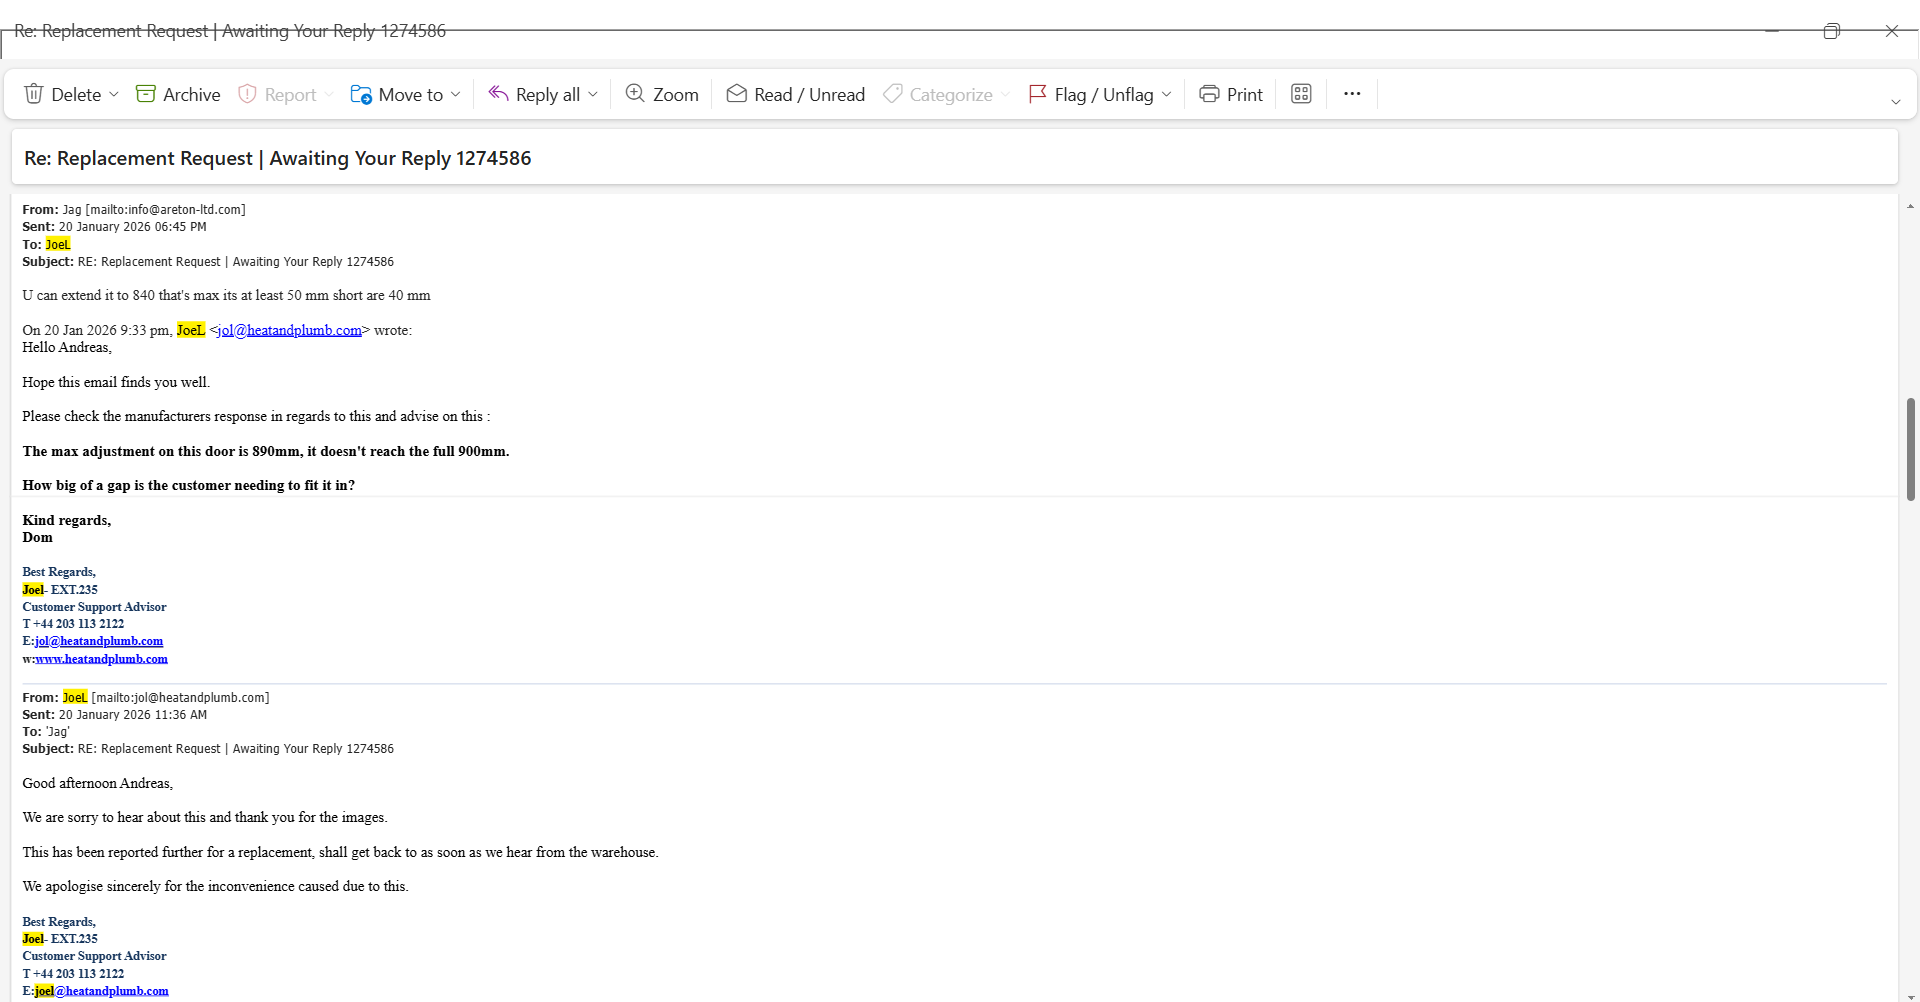Click the Reply all arrow icon
Viewport: 1920px width, 1002px height.
coord(498,94)
